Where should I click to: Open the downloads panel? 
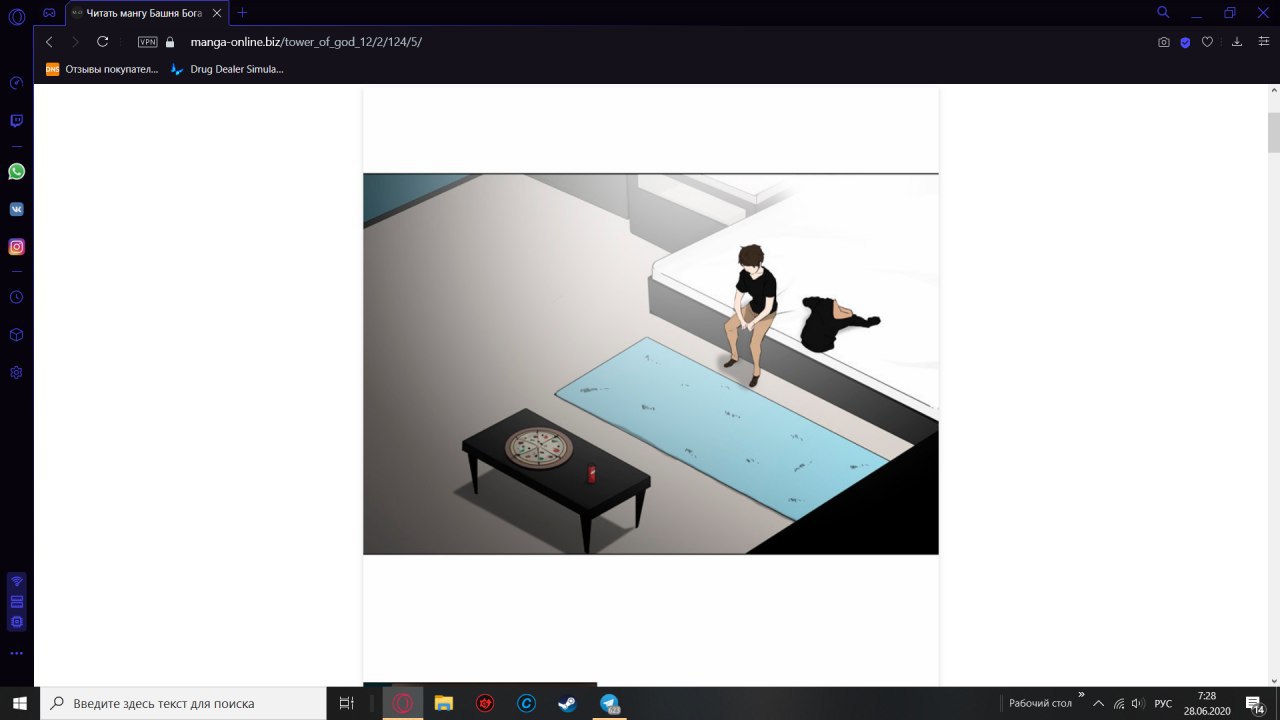(x=1237, y=42)
